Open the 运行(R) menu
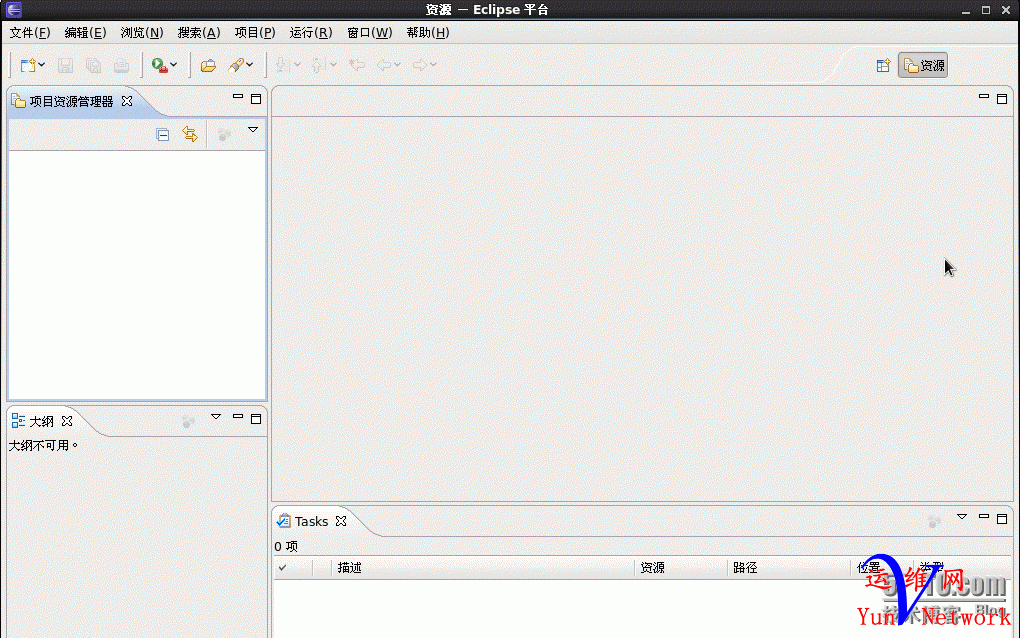The image size is (1020, 638). coord(311,32)
